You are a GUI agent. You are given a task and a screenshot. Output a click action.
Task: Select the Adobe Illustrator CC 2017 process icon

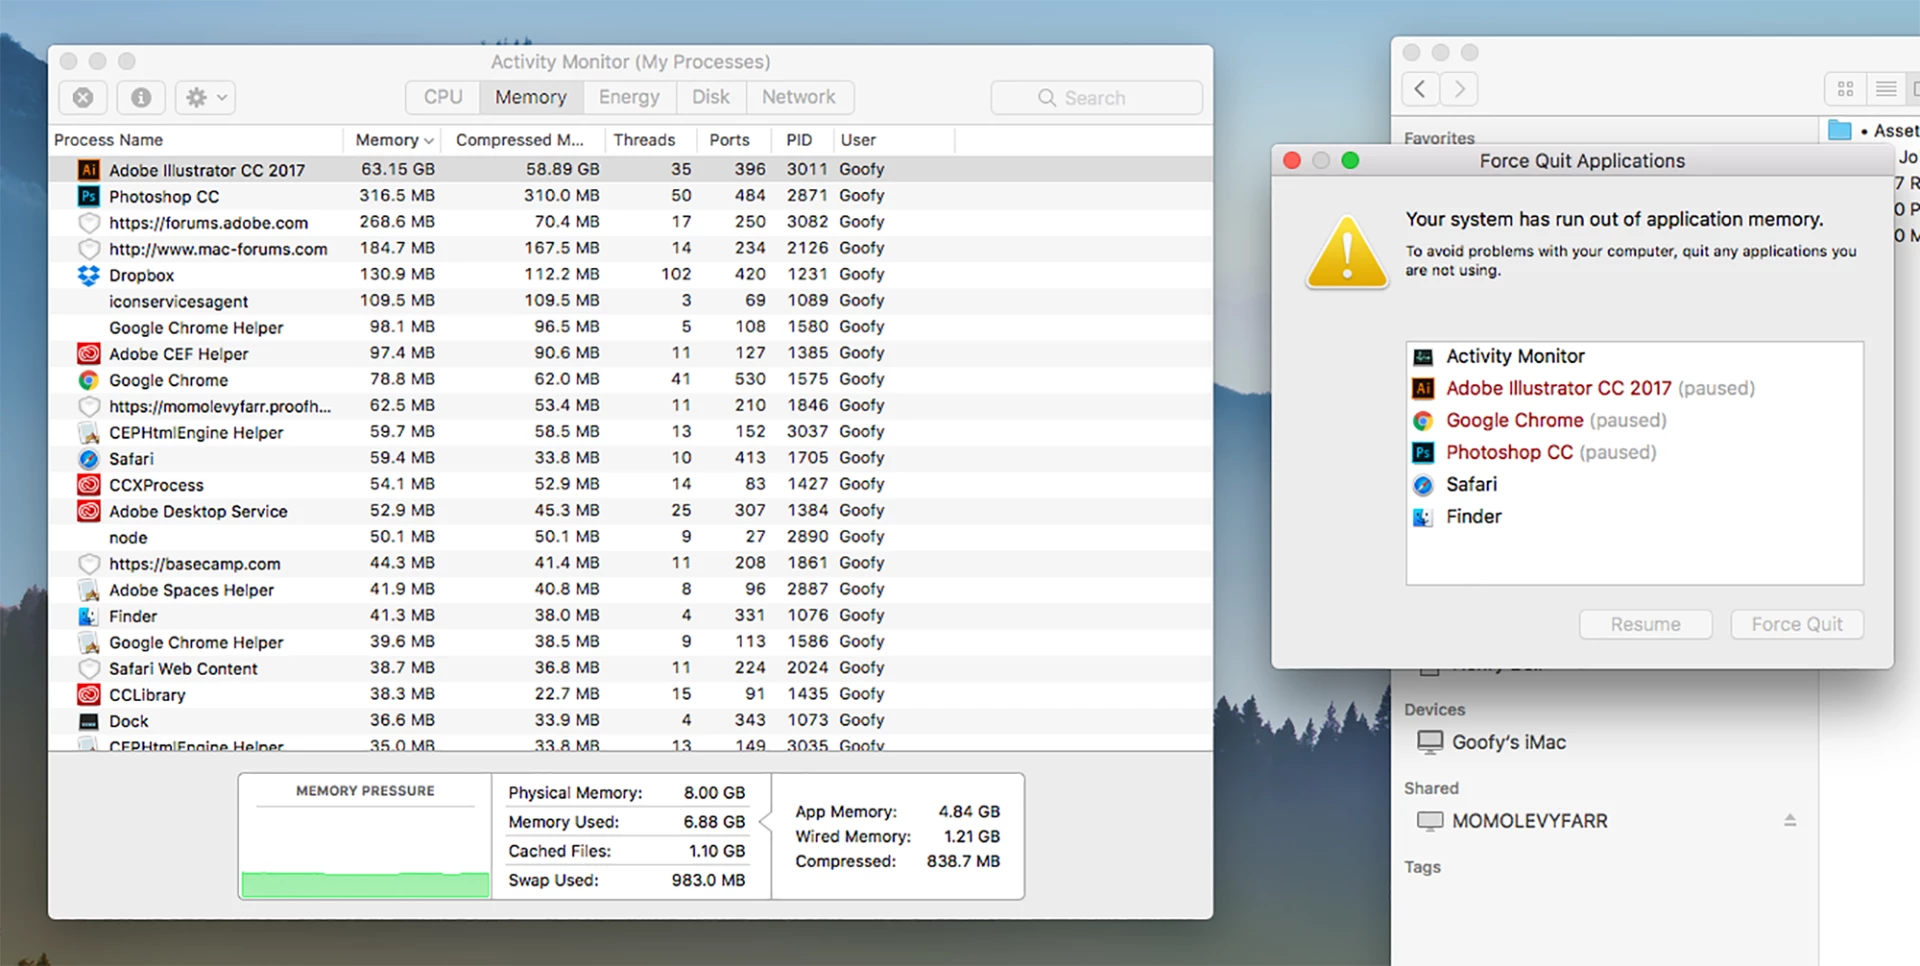(89, 169)
